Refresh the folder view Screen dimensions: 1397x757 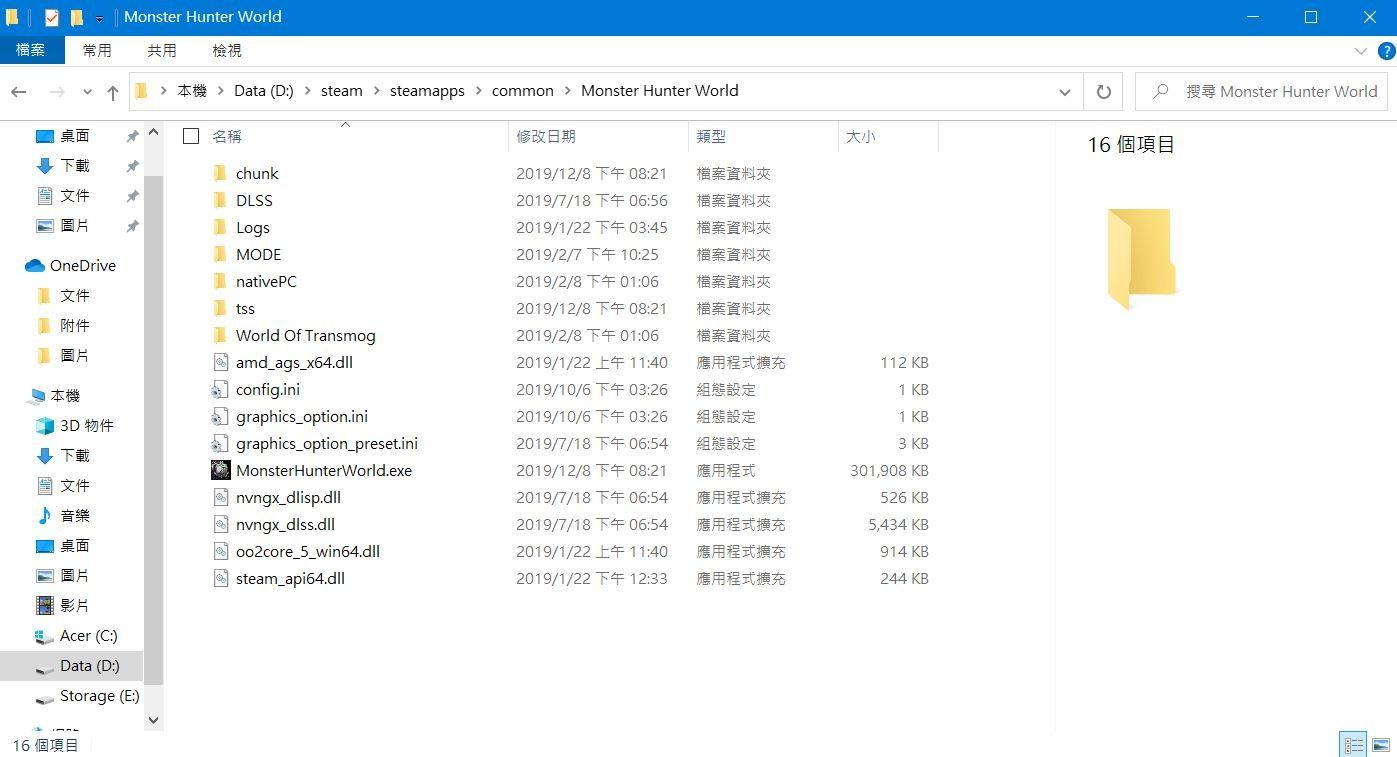(1102, 91)
